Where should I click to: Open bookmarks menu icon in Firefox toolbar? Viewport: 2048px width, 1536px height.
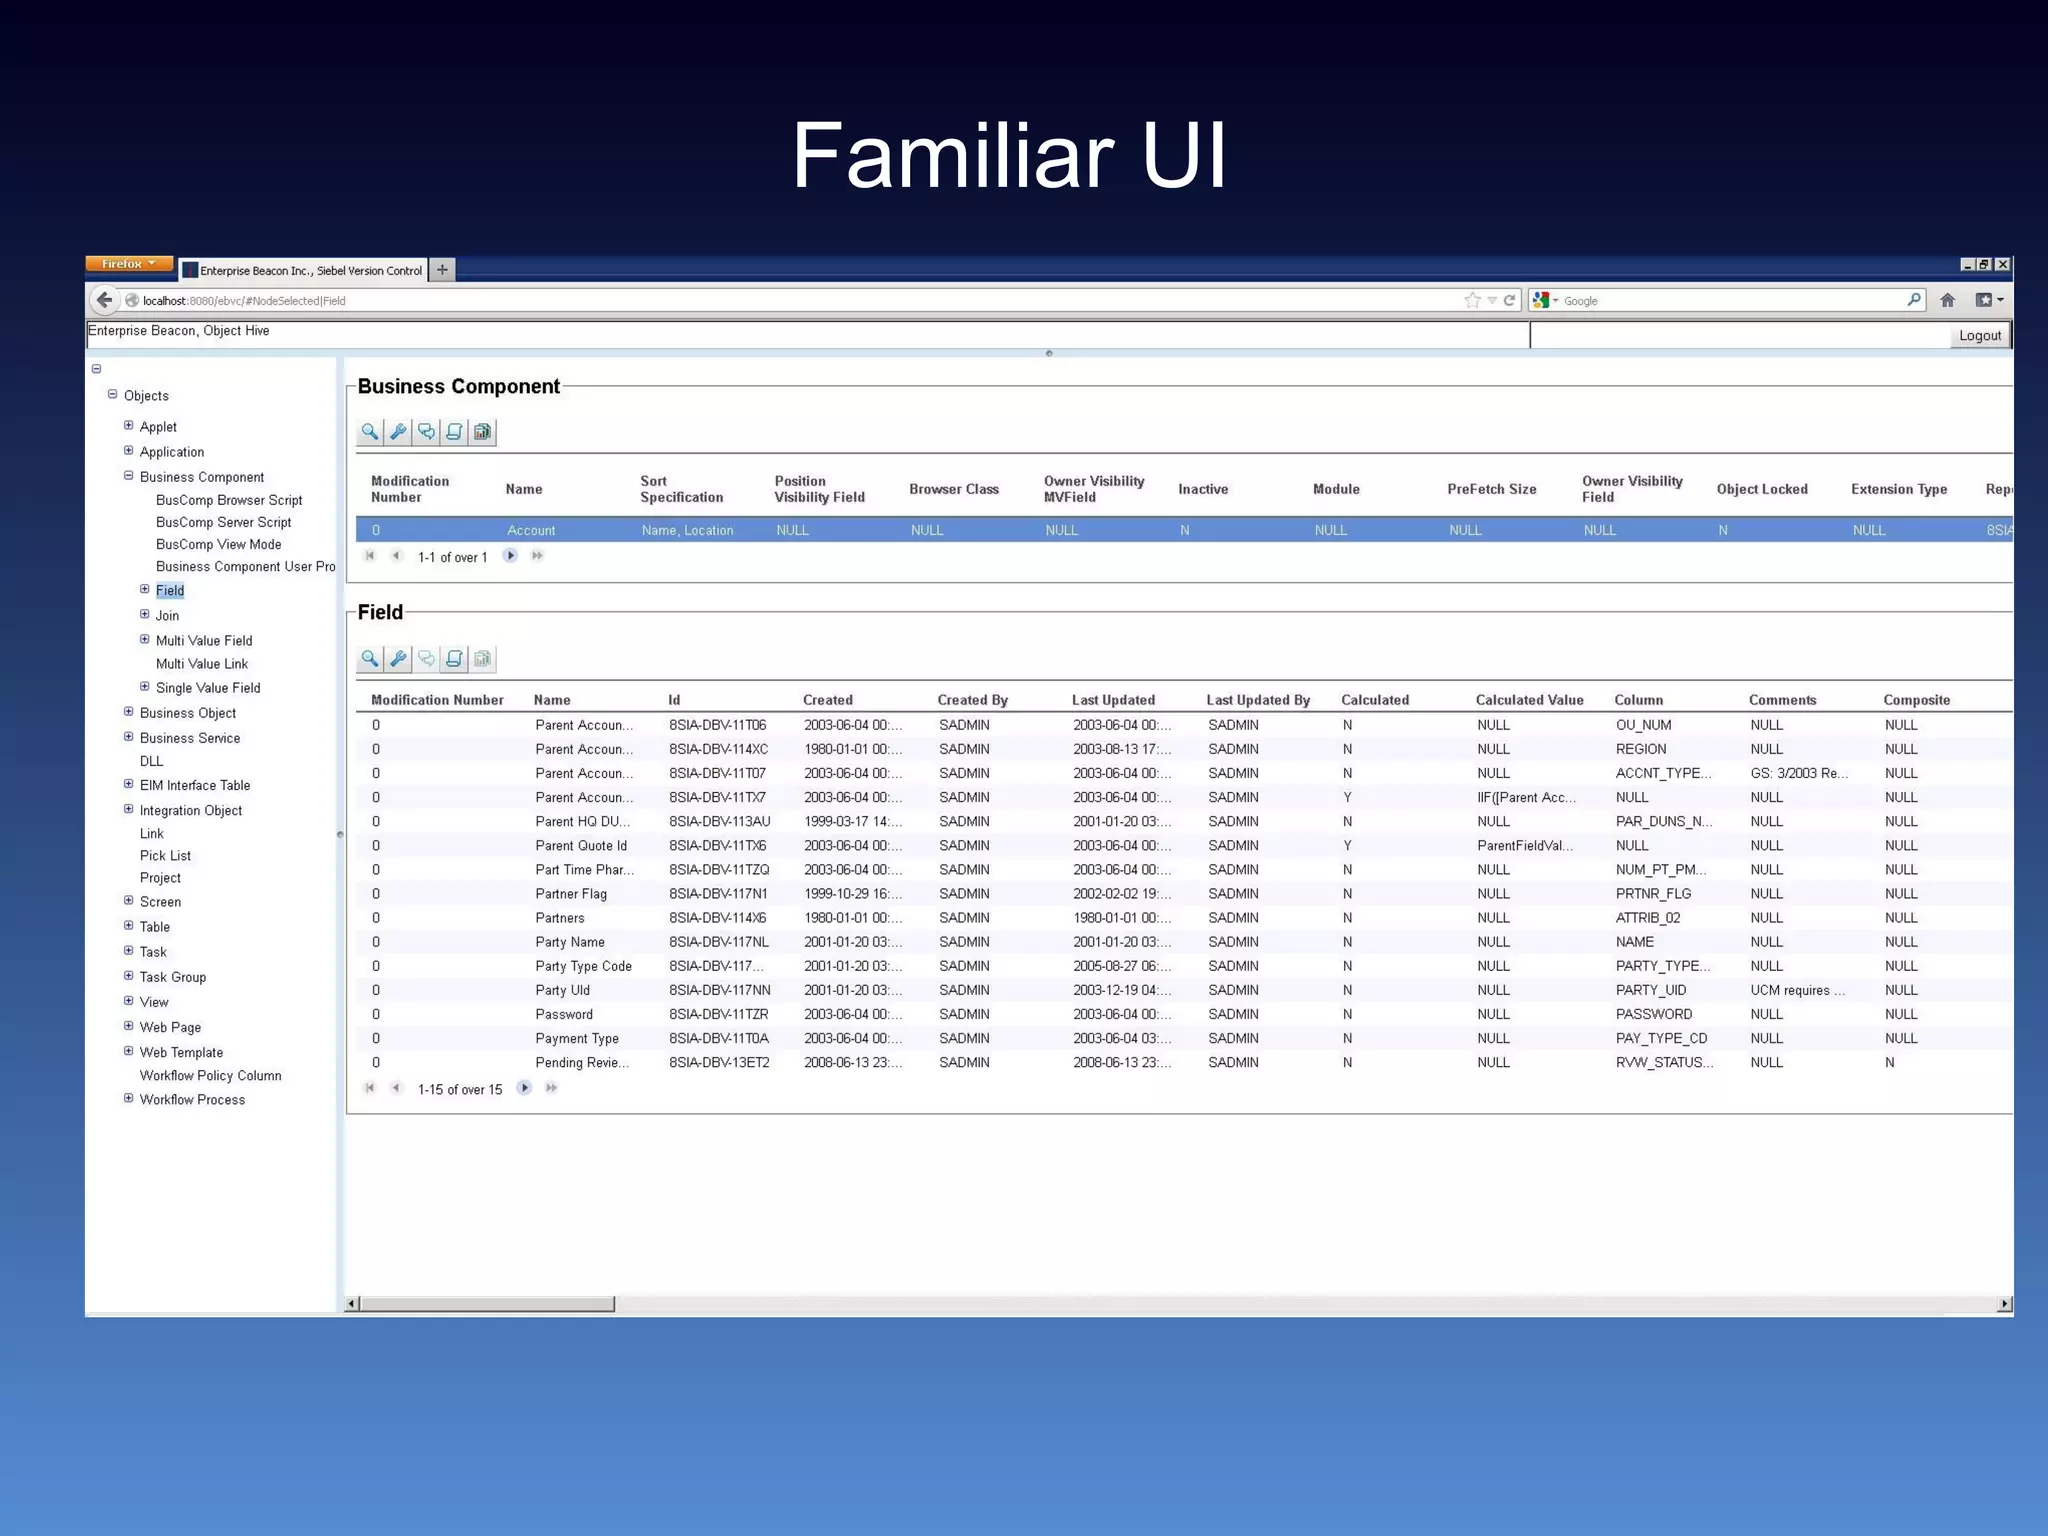click(x=1989, y=300)
